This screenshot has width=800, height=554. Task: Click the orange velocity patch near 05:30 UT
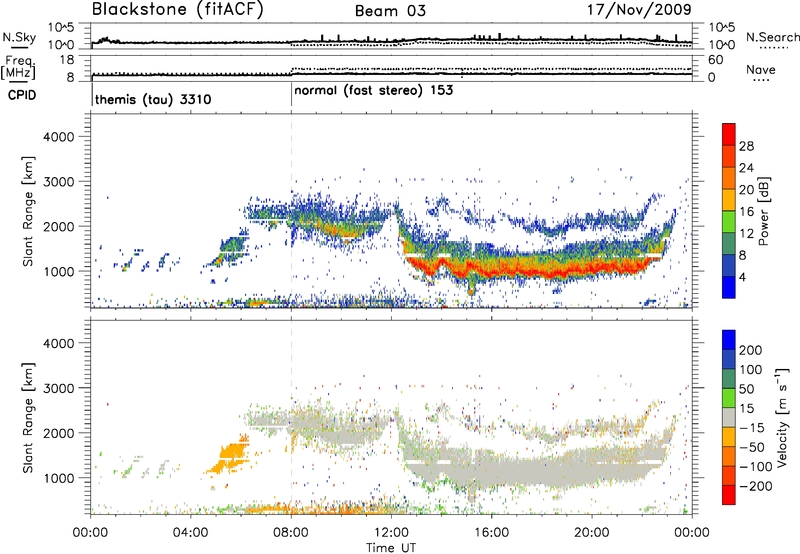231,455
